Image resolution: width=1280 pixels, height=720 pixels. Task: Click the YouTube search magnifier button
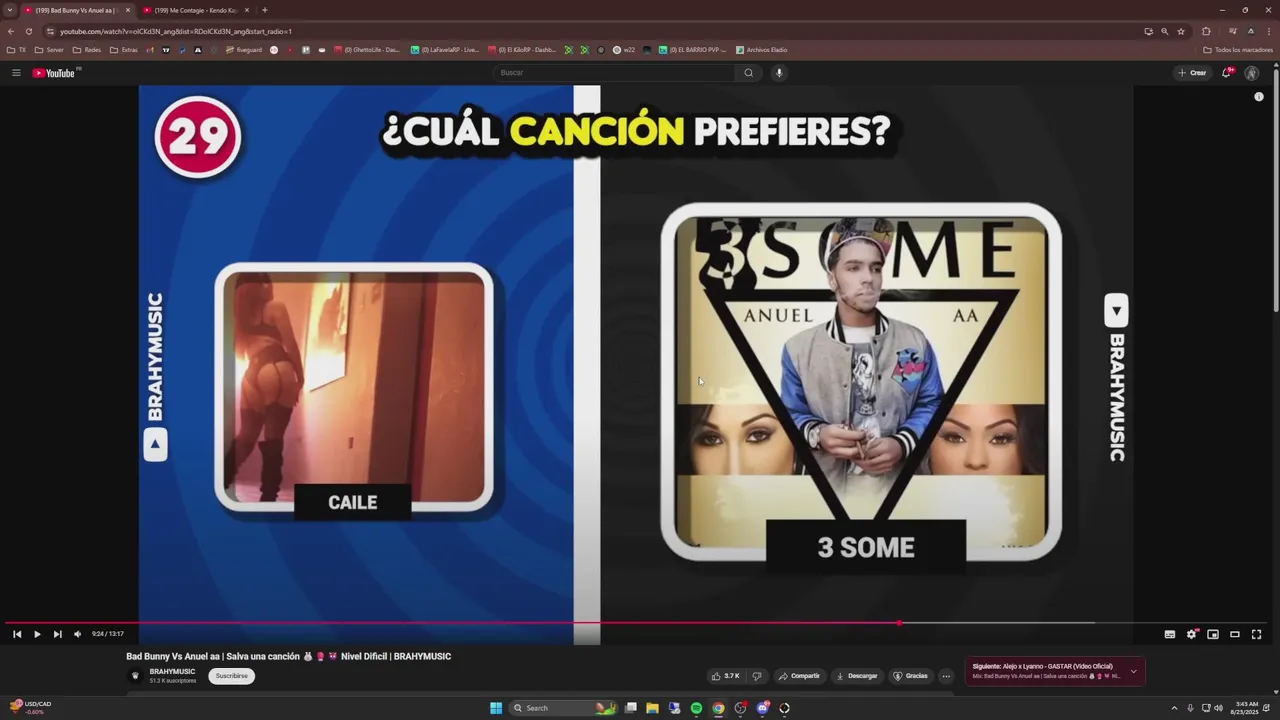click(748, 73)
